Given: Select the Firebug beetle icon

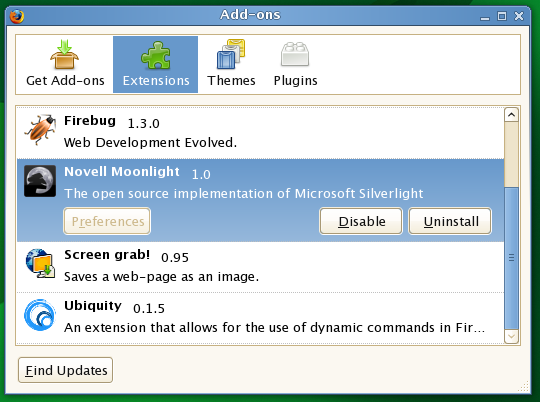Looking at the screenshot, I should (x=40, y=130).
